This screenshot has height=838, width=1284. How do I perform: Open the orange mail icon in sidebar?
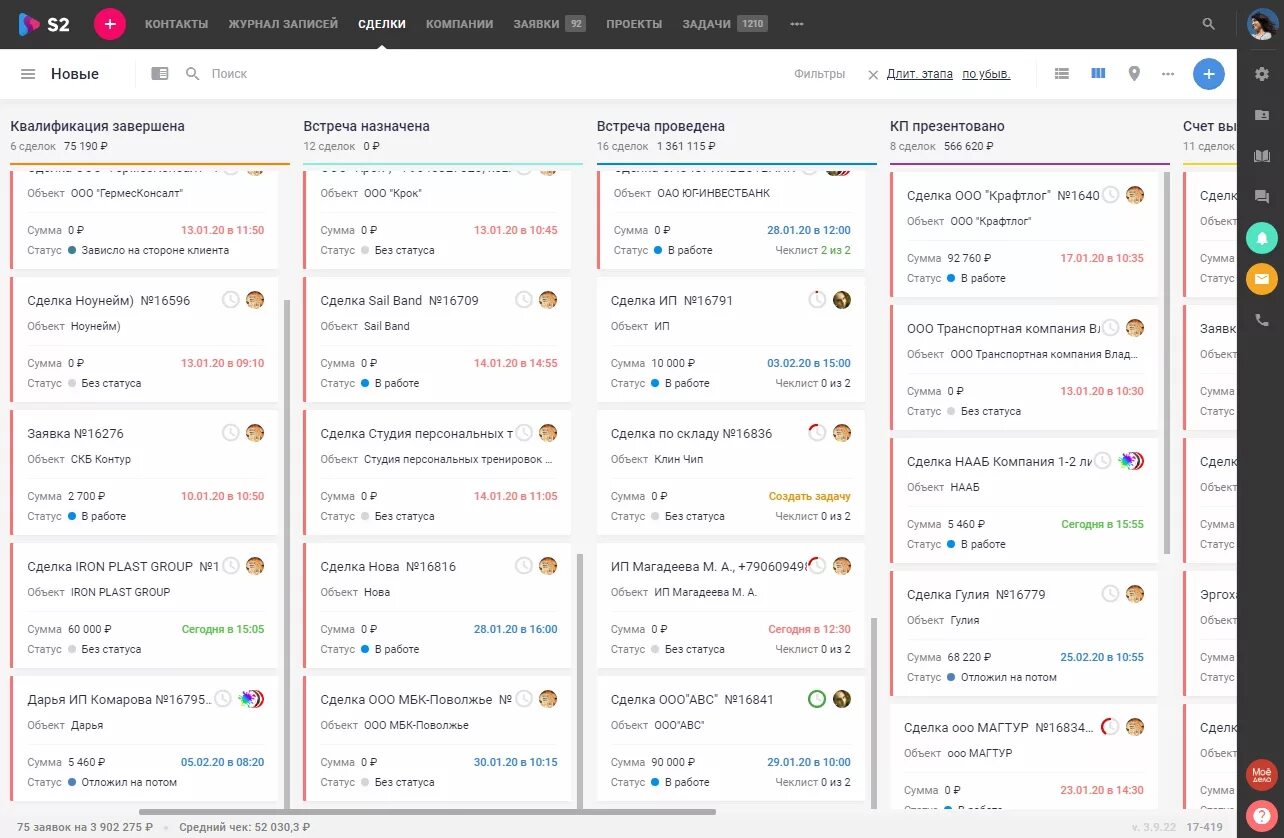coord(1262,279)
